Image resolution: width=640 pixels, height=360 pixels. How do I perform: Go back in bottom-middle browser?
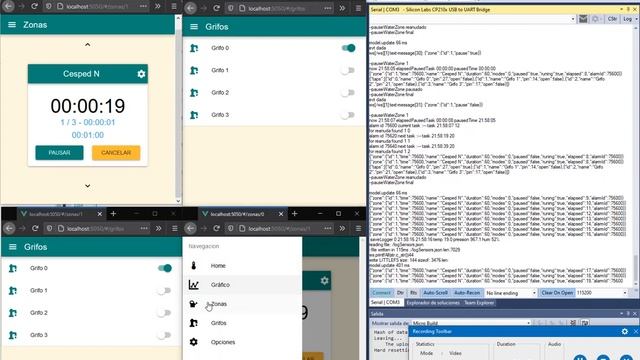coord(190,229)
